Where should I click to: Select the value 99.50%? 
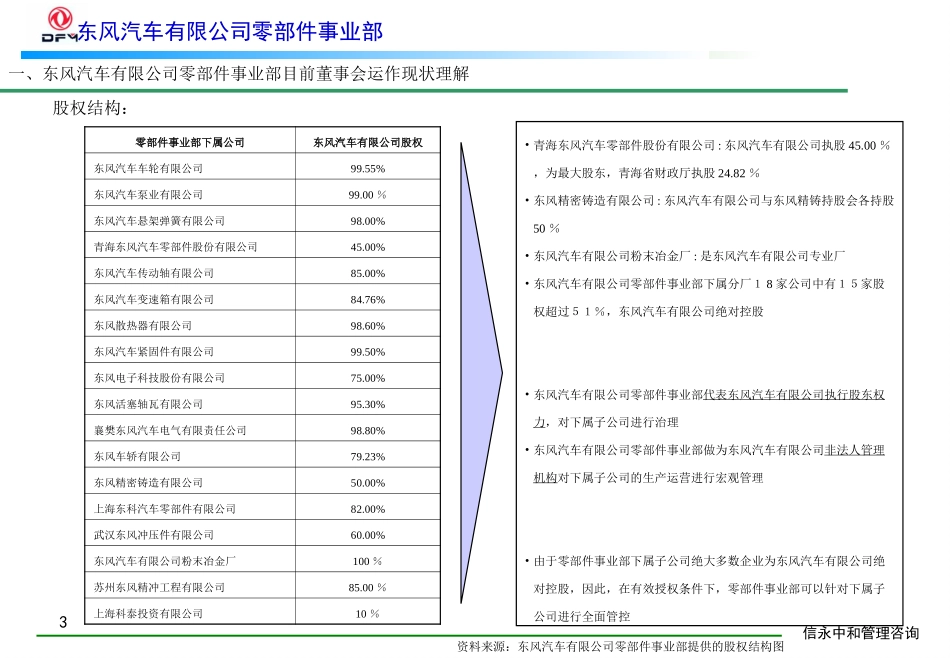(x=368, y=351)
